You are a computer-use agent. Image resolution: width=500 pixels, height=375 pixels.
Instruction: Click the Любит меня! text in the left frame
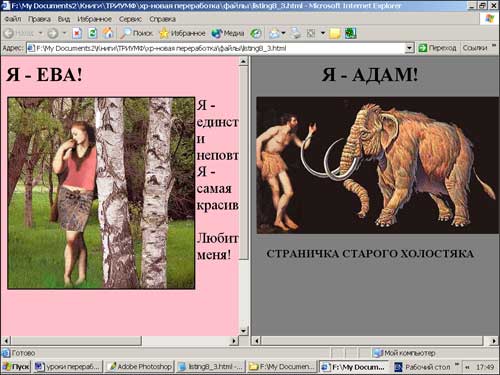point(217,247)
